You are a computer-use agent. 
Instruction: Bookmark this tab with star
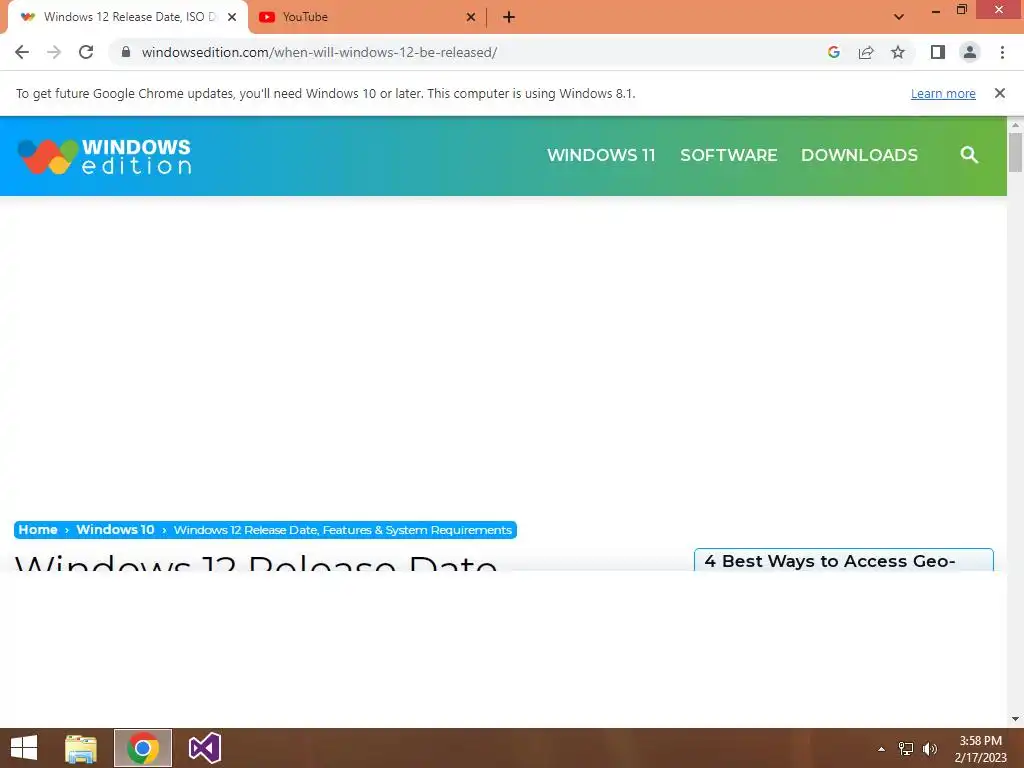pyautogui.click(x=898, y=52)
